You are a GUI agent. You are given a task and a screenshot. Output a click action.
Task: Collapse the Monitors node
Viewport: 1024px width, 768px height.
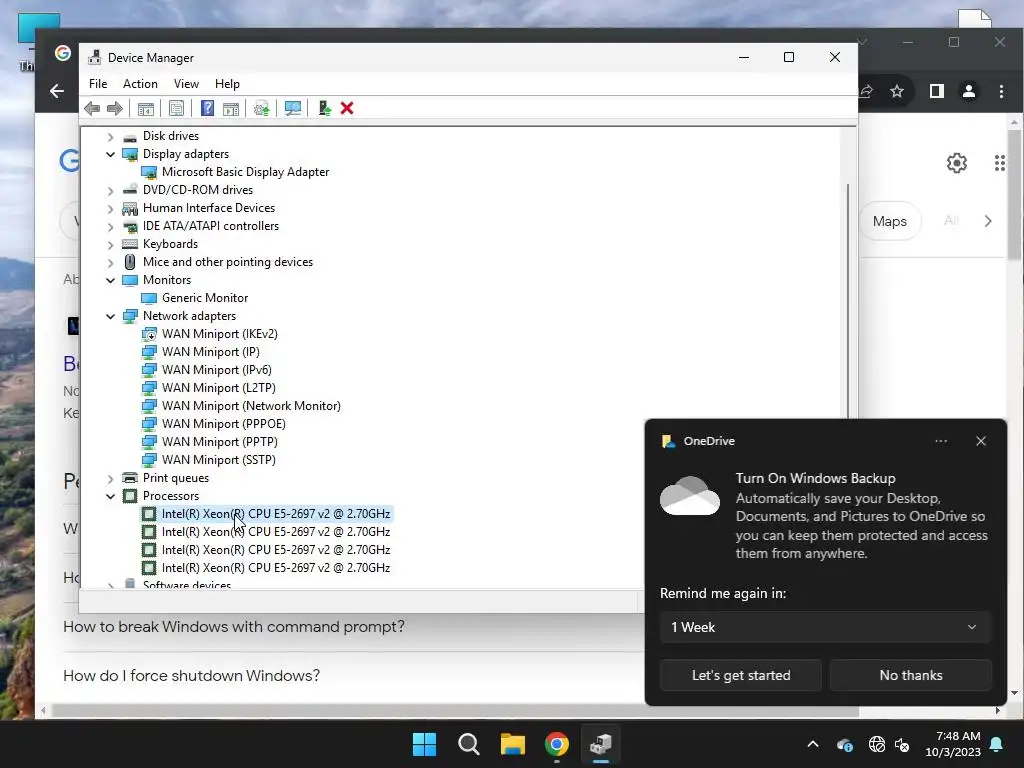click(x=110, y=280)
